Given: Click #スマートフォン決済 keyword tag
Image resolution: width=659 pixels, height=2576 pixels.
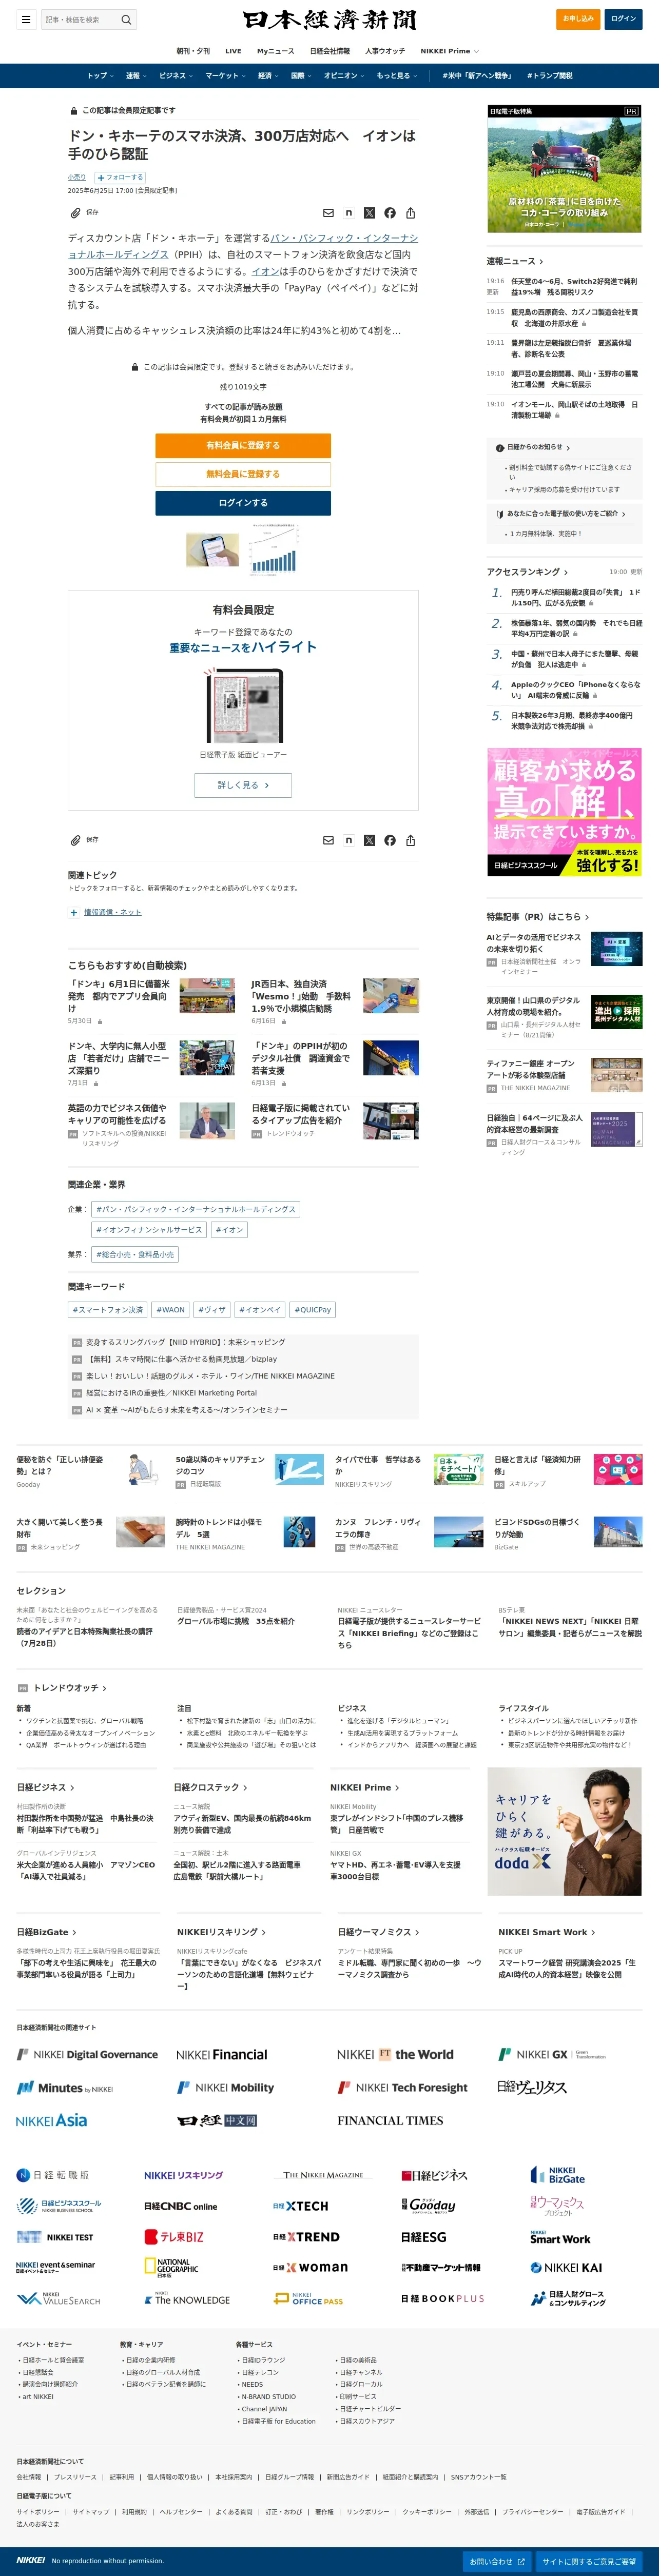Looking at the screenshot, I should coord(108,1309).
